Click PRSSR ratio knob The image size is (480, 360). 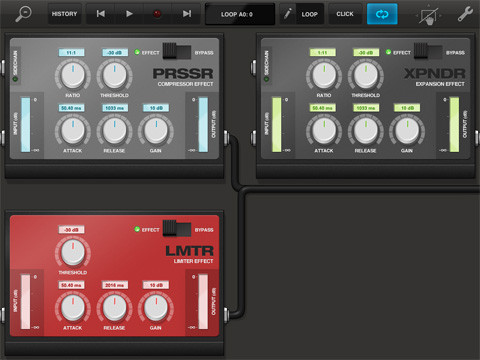pos(73,75)
